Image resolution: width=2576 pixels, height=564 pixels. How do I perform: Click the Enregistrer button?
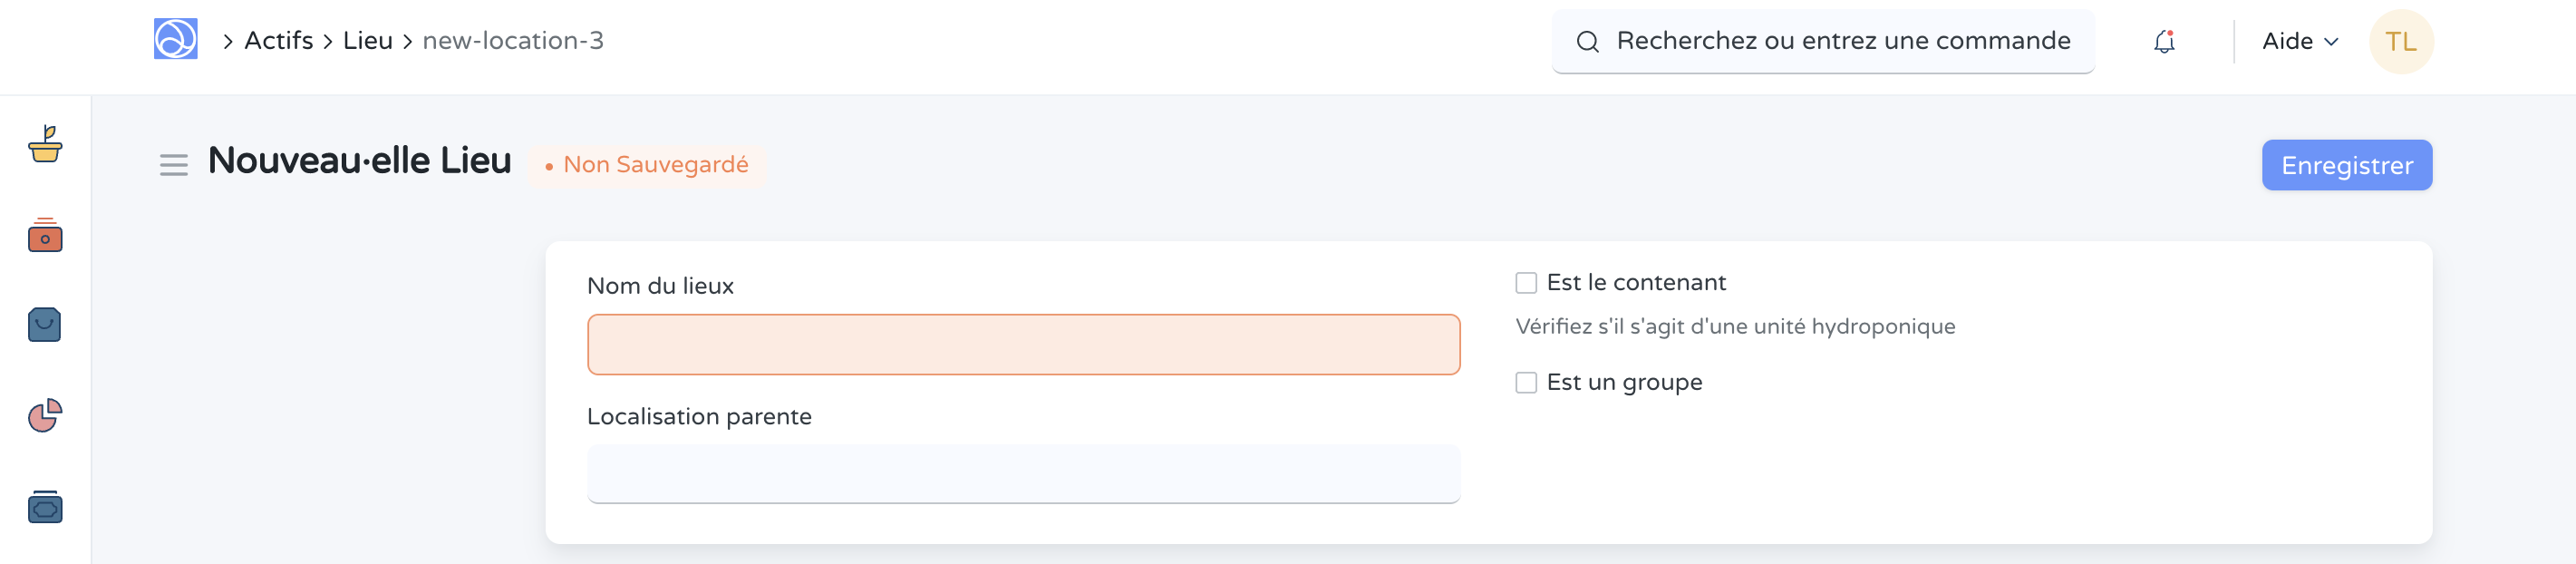click(x=2346, y=165)
